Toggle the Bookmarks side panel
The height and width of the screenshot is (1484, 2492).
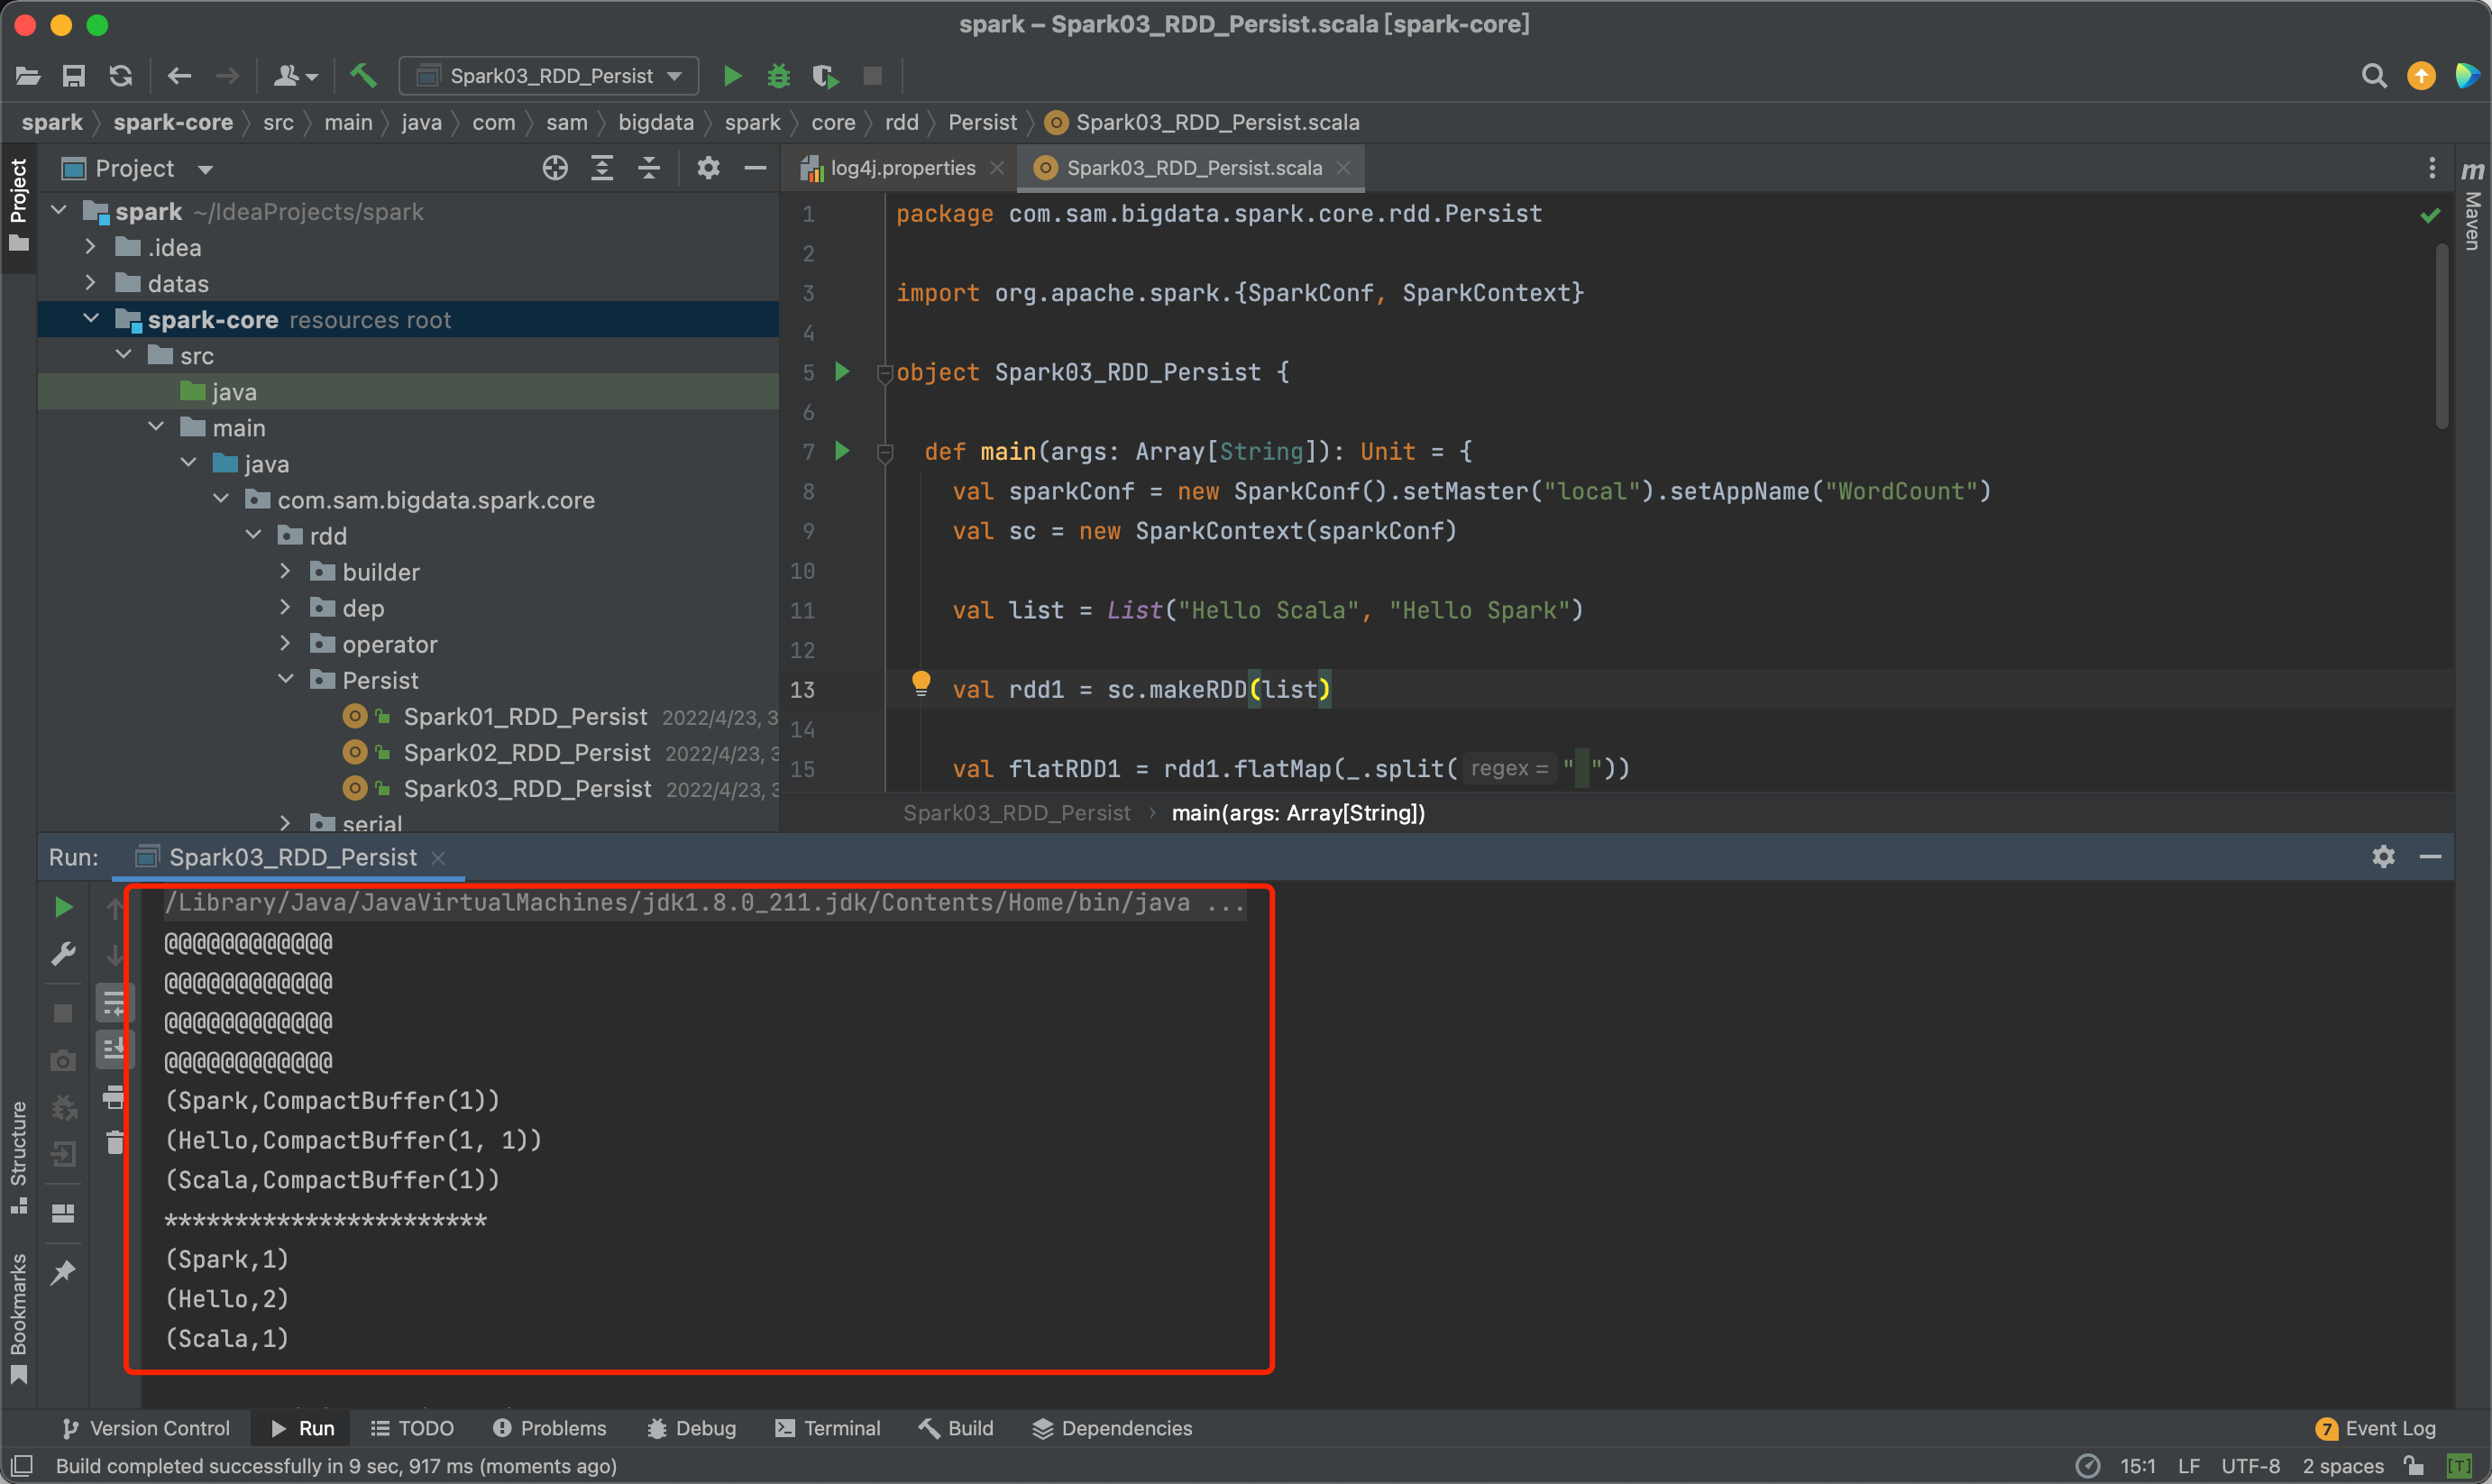[x=18, y=1317]
